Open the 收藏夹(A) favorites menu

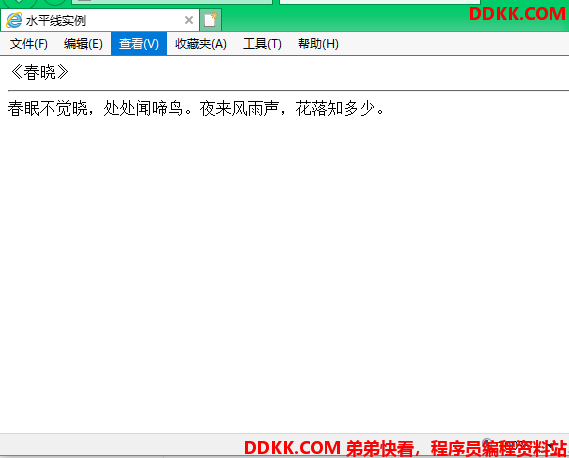(201, 44)
